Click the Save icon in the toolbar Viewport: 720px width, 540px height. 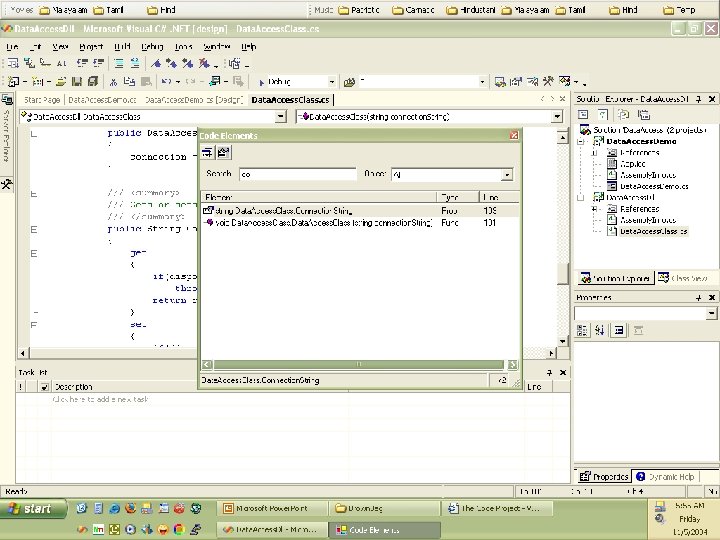[x=77, y=82]
